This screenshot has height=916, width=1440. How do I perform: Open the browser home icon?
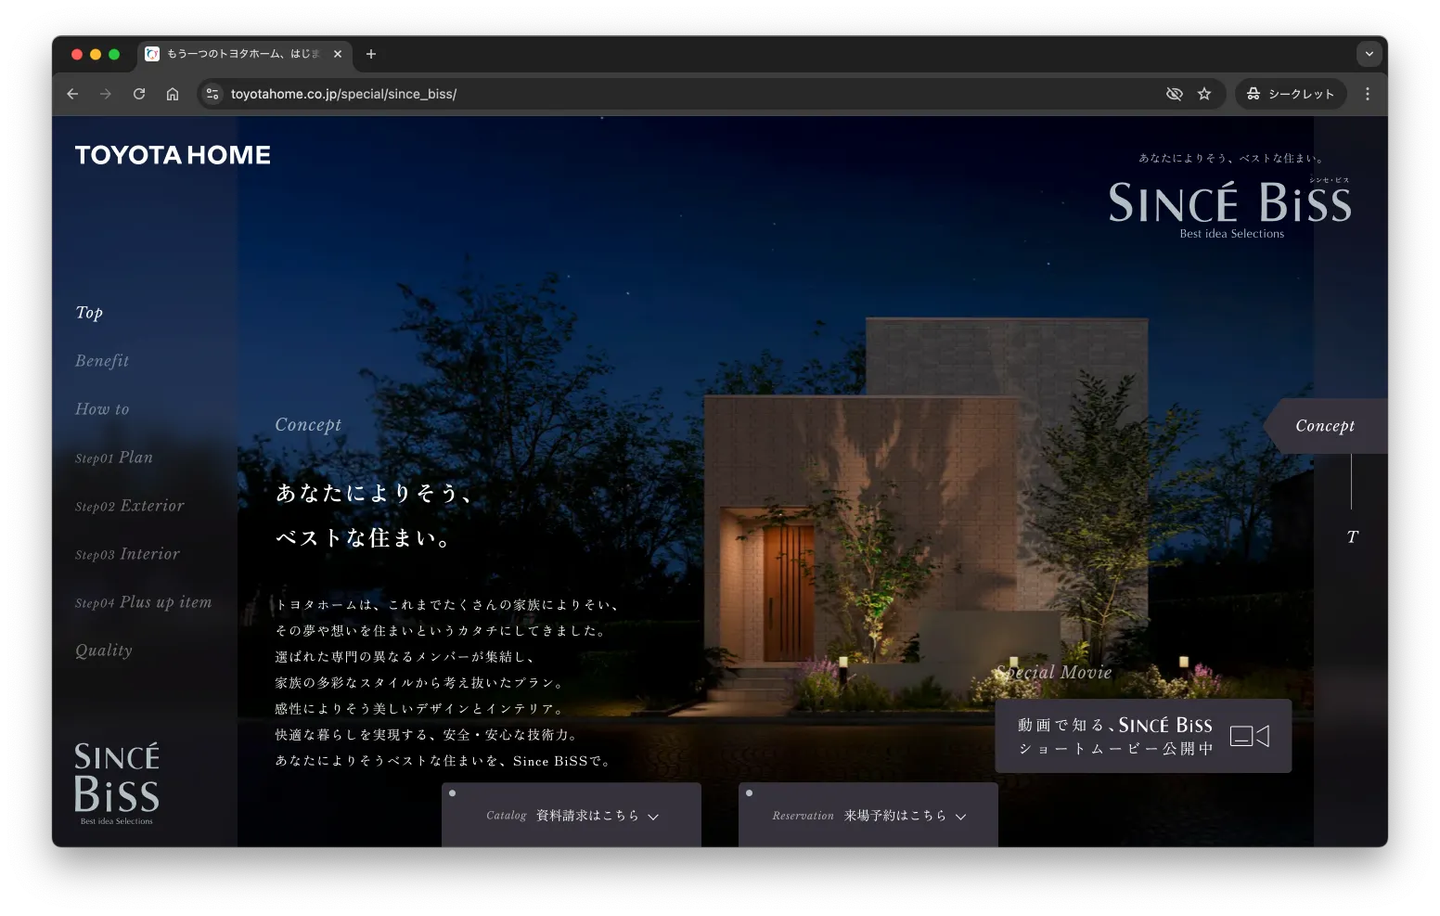pos(172,94)
